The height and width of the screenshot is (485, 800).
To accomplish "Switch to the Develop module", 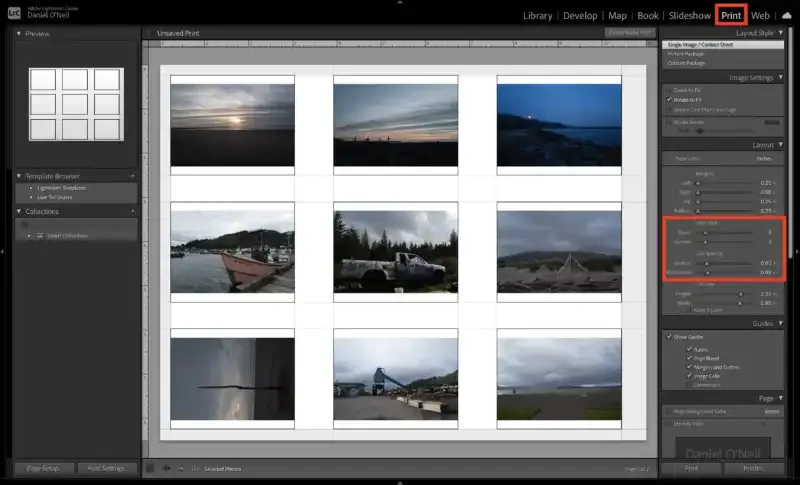I will click(x=580, y=16).
